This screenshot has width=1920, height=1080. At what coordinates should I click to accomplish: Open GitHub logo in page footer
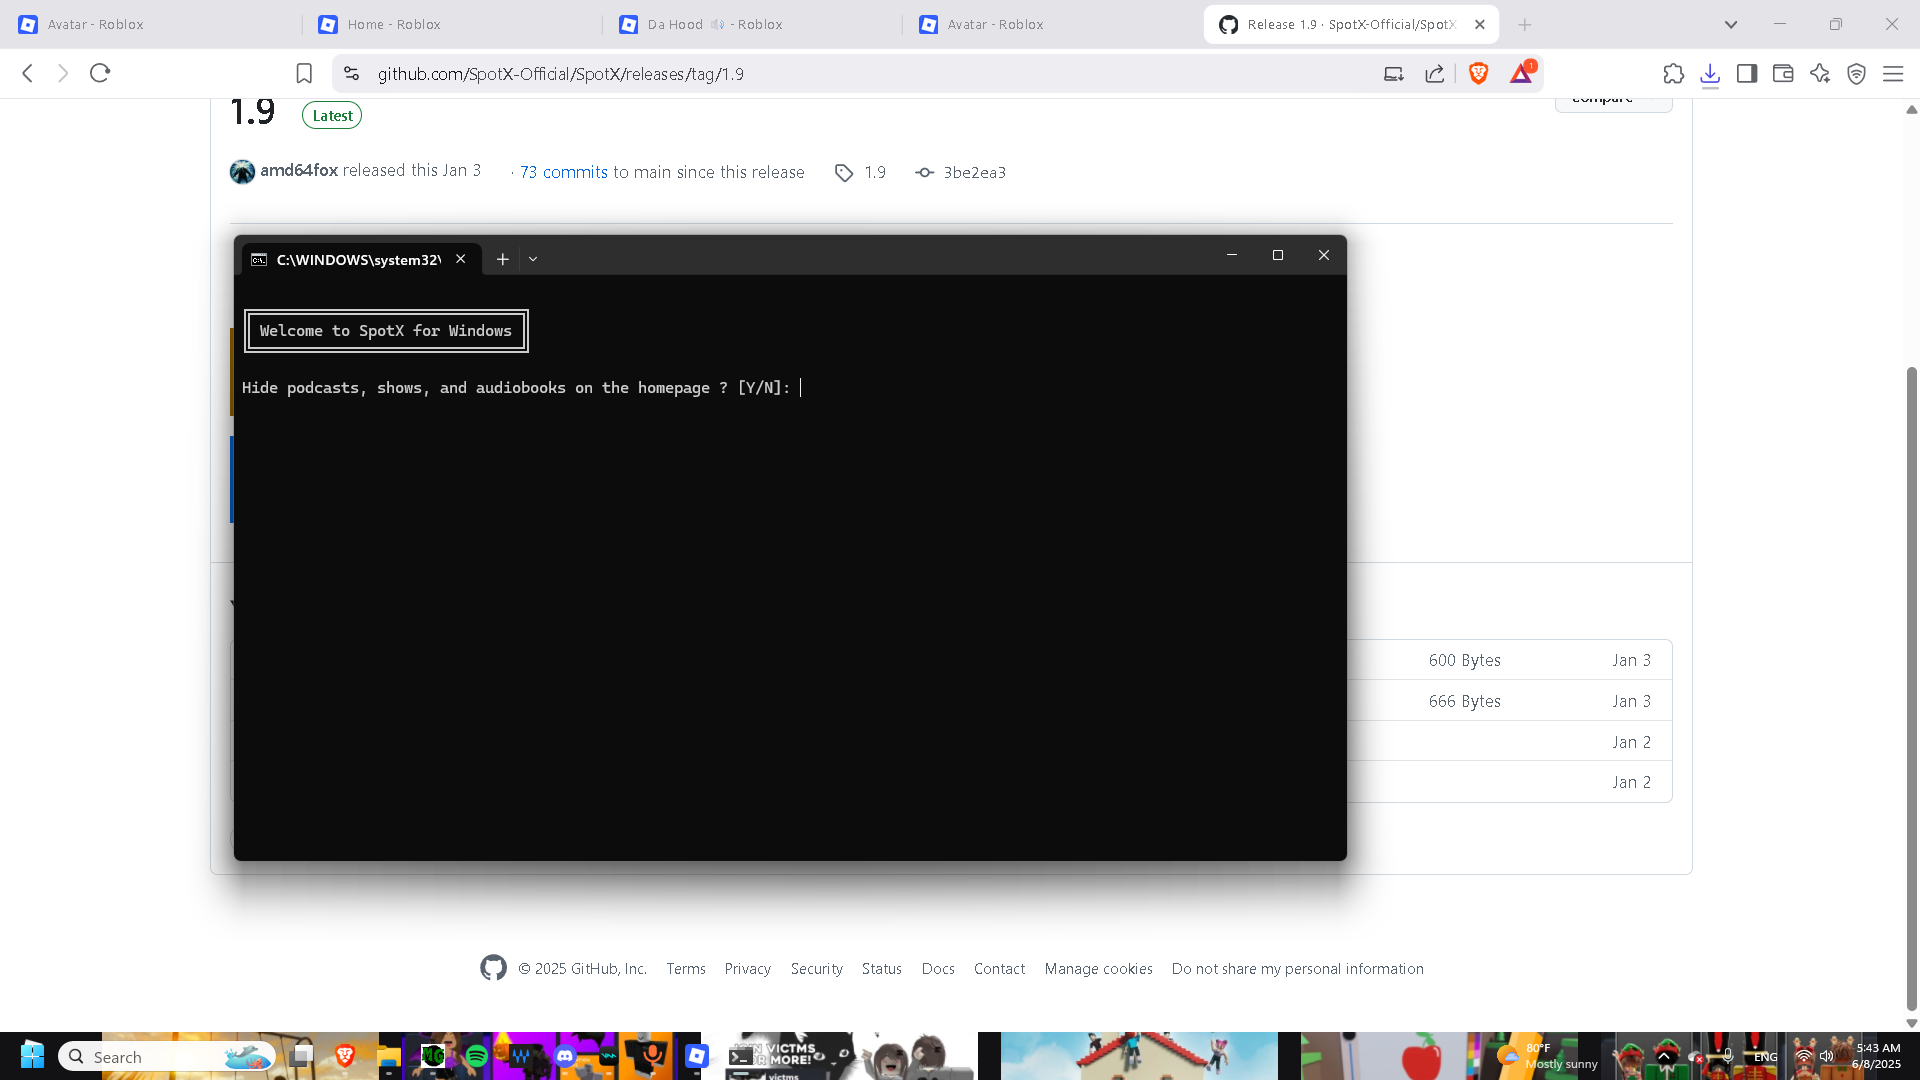pyautogui.click(x=494, y=968)
